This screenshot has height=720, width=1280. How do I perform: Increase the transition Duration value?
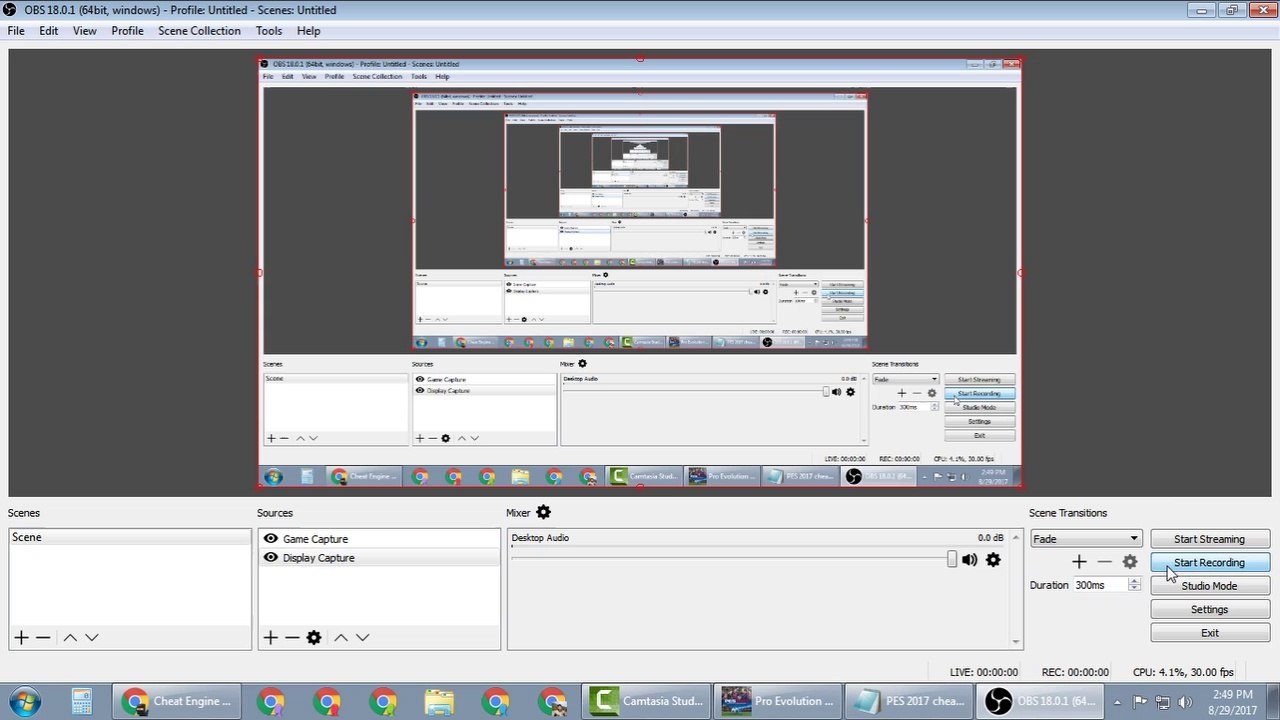click(x=1134, y=582)
